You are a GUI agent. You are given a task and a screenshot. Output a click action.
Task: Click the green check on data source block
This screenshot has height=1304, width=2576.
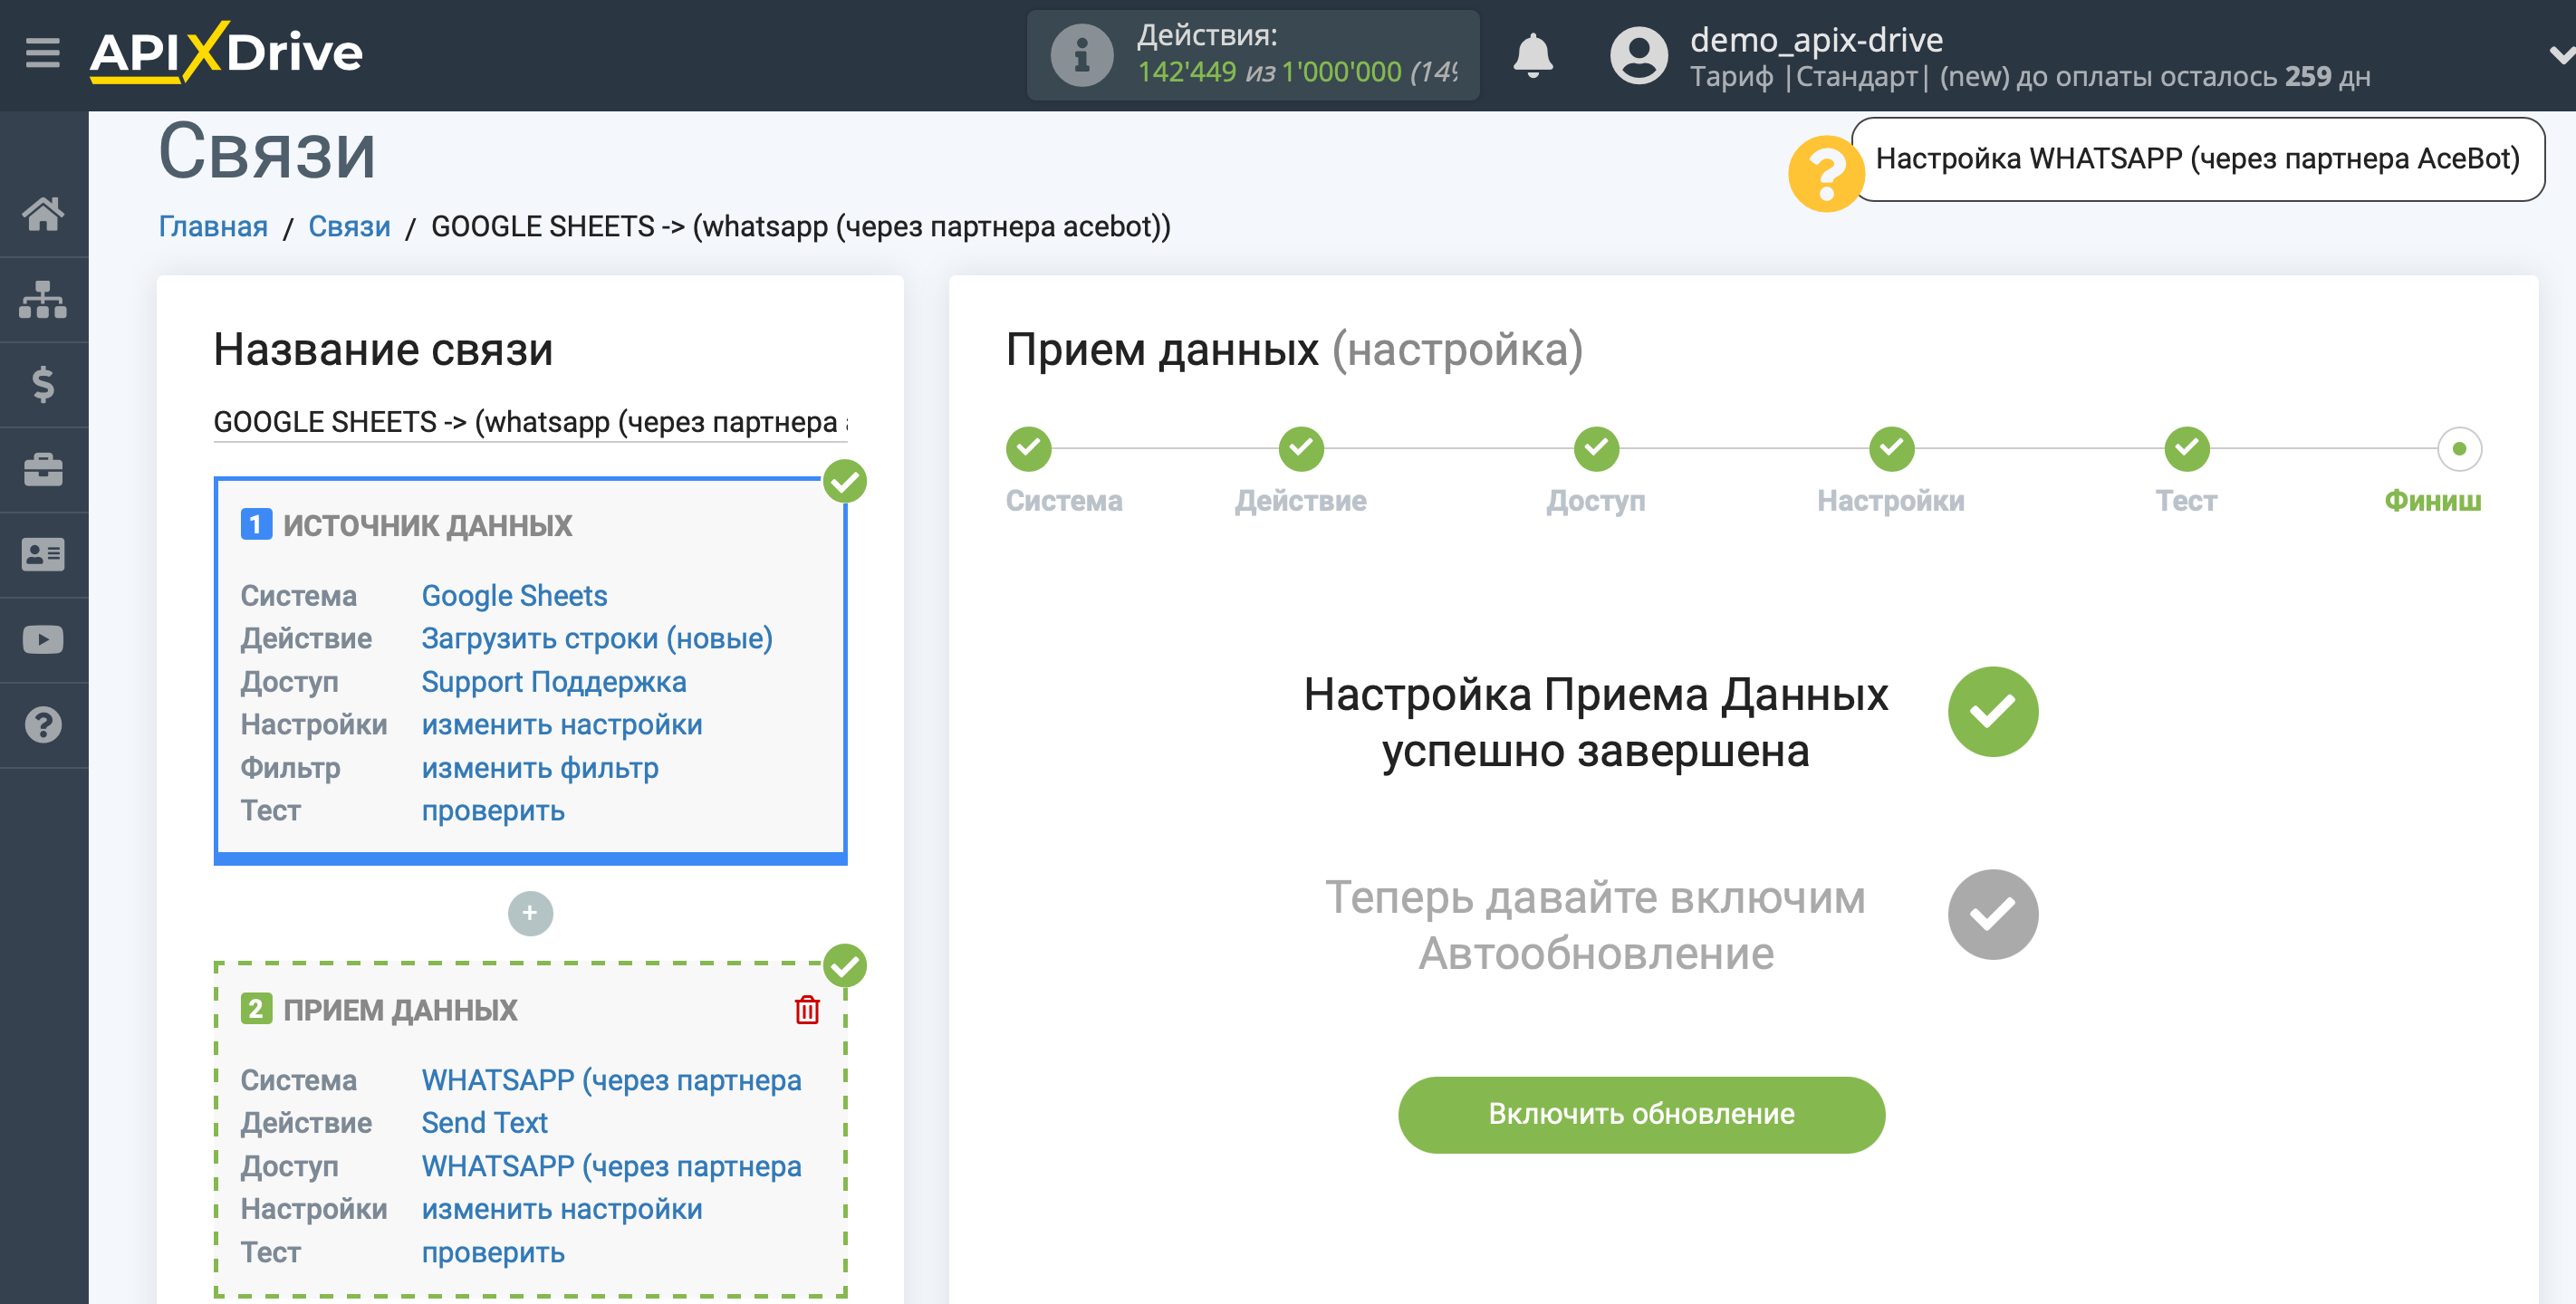coord(845,481)
